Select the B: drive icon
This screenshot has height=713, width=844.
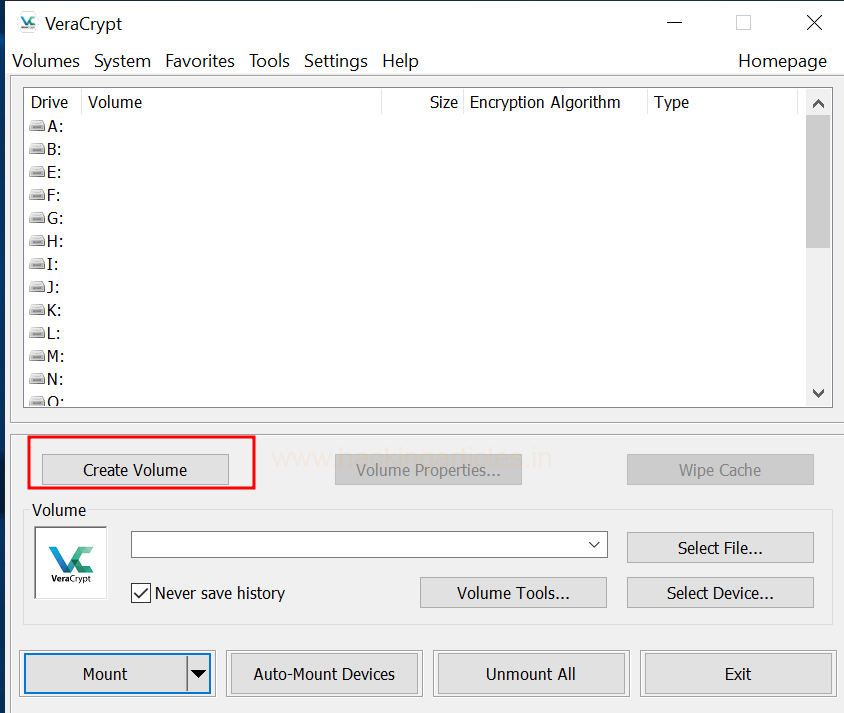click(37, 149)
